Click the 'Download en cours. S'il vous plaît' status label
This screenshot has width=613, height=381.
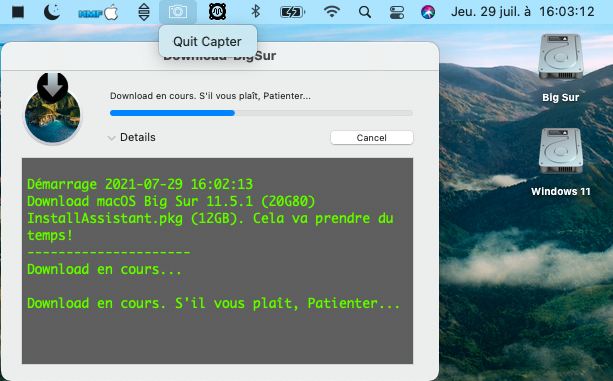coord(210,96)
